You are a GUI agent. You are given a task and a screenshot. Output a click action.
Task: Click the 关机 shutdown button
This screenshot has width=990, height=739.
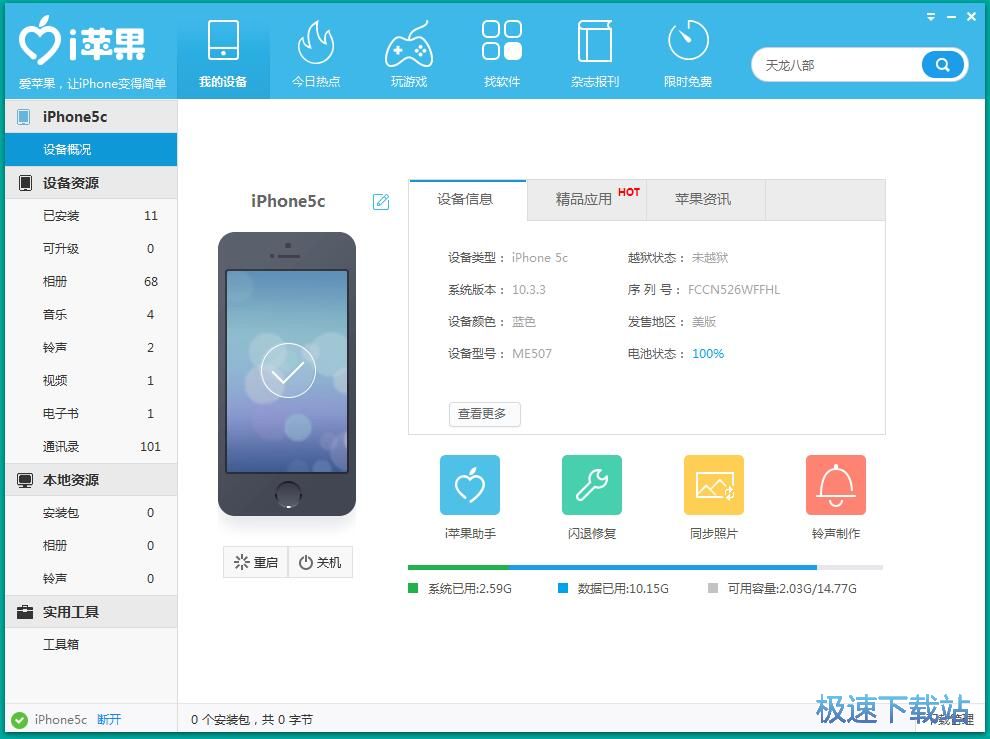tap(320, 562)
